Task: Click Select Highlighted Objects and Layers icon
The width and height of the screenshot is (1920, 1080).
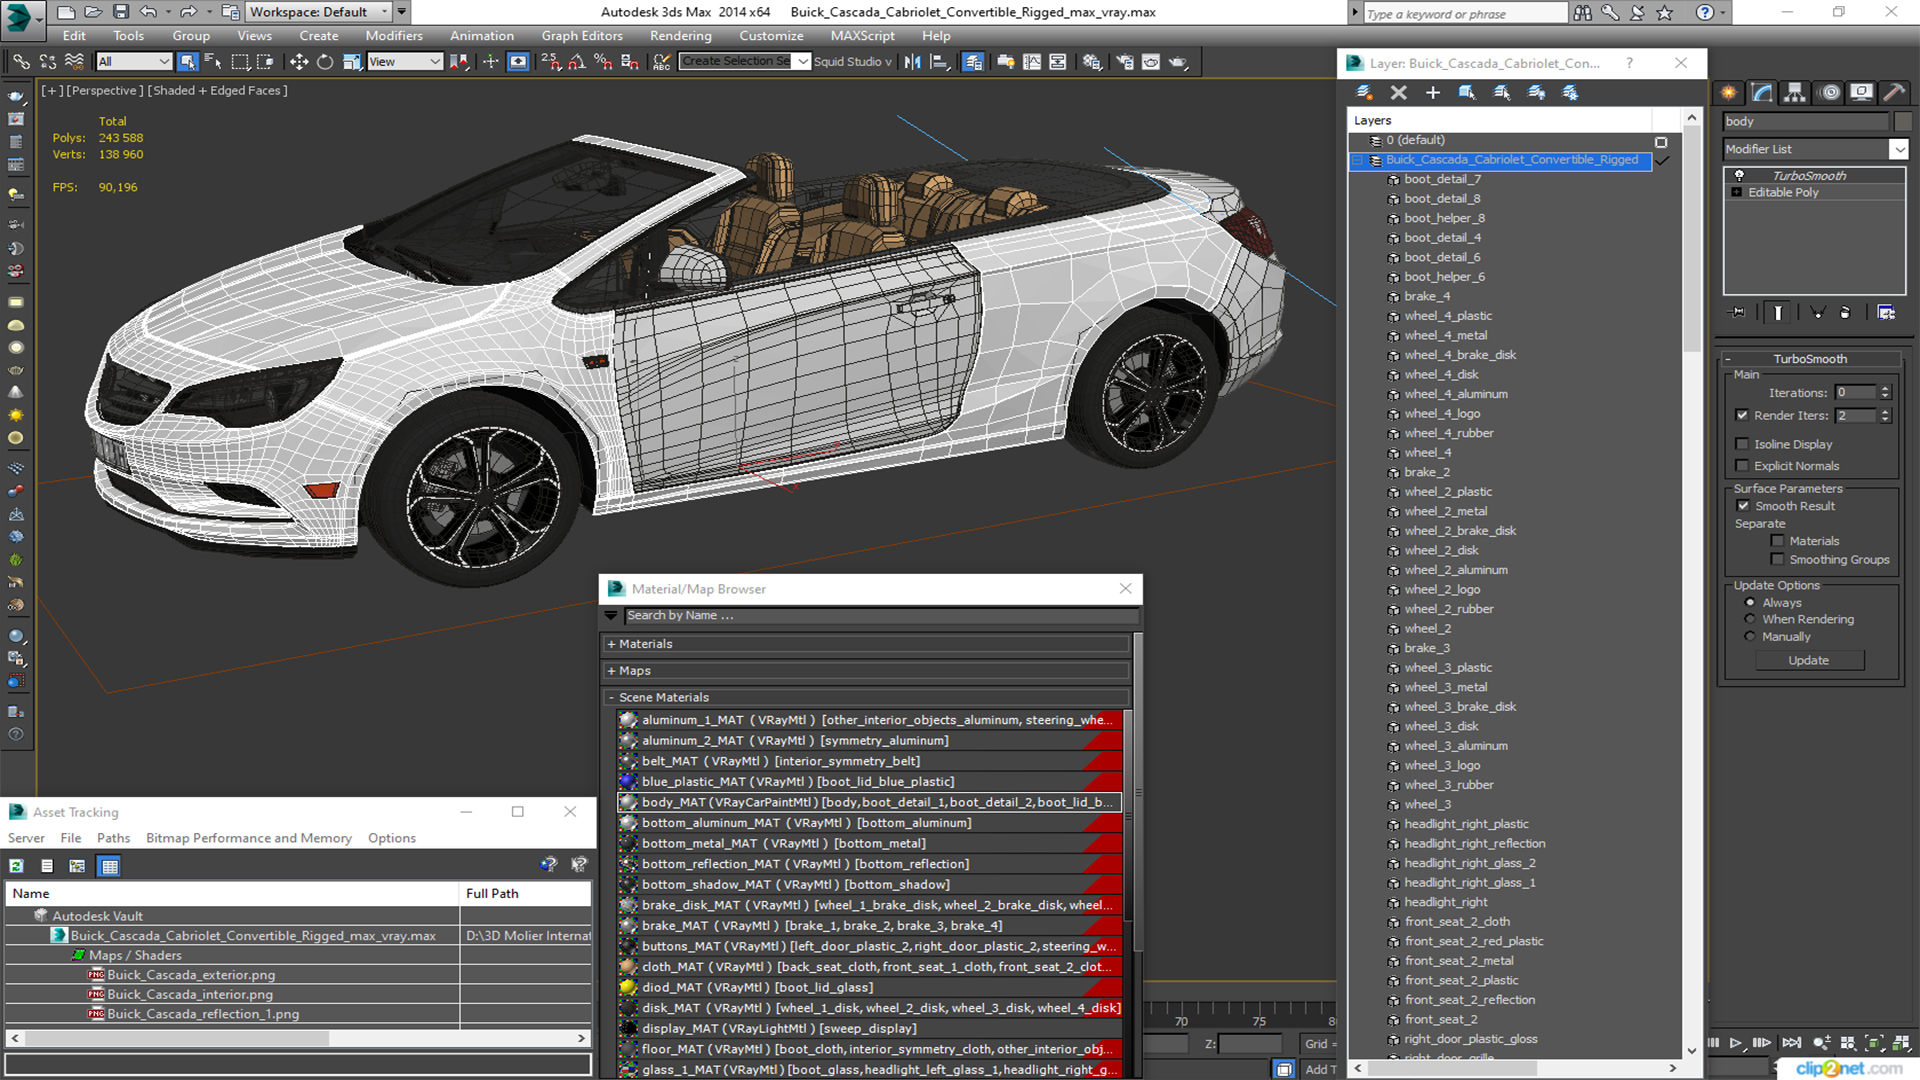Action: (x=1467, y=93)
